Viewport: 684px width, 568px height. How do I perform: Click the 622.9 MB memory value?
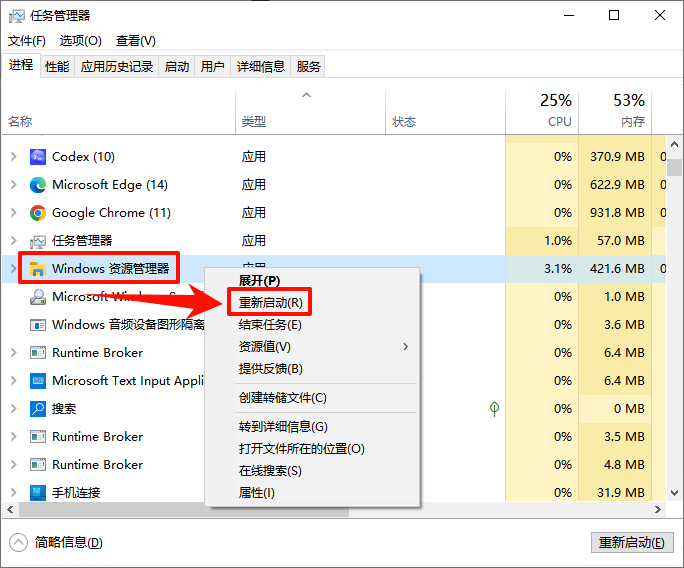[x=617, y=185]
